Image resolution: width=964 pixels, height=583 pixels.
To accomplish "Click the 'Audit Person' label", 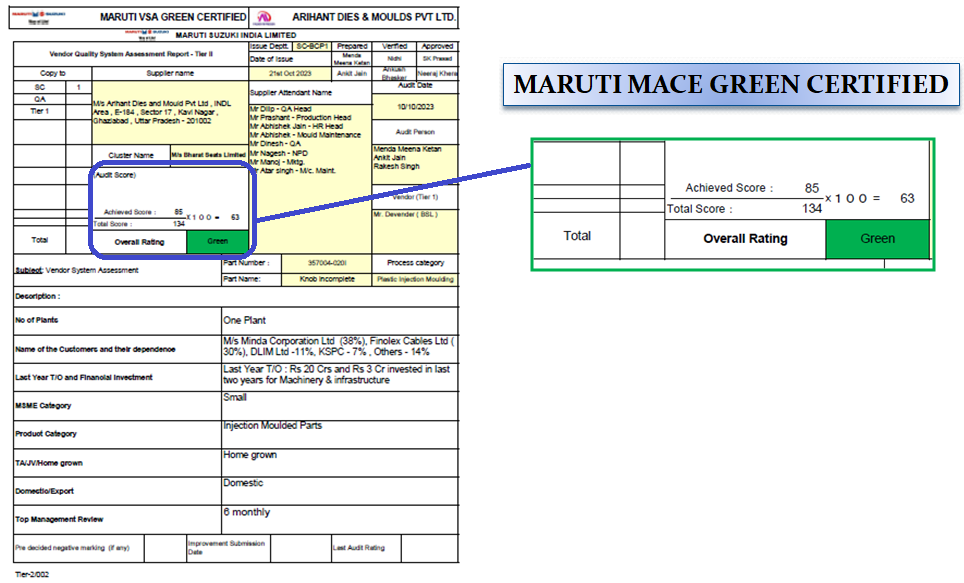I will coord(415,132).
